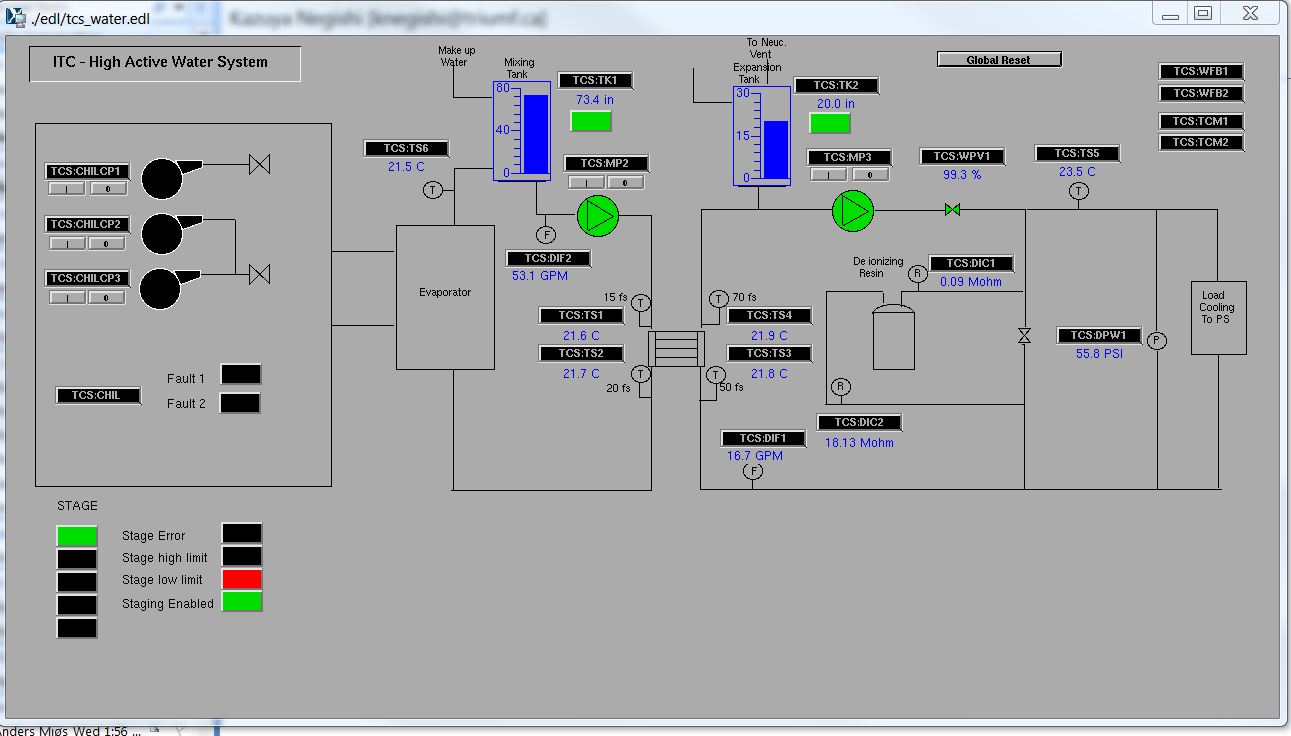Click the Fault 1 indicator box
This screenshot has height=736, width=1291.
tap(240, 374)
